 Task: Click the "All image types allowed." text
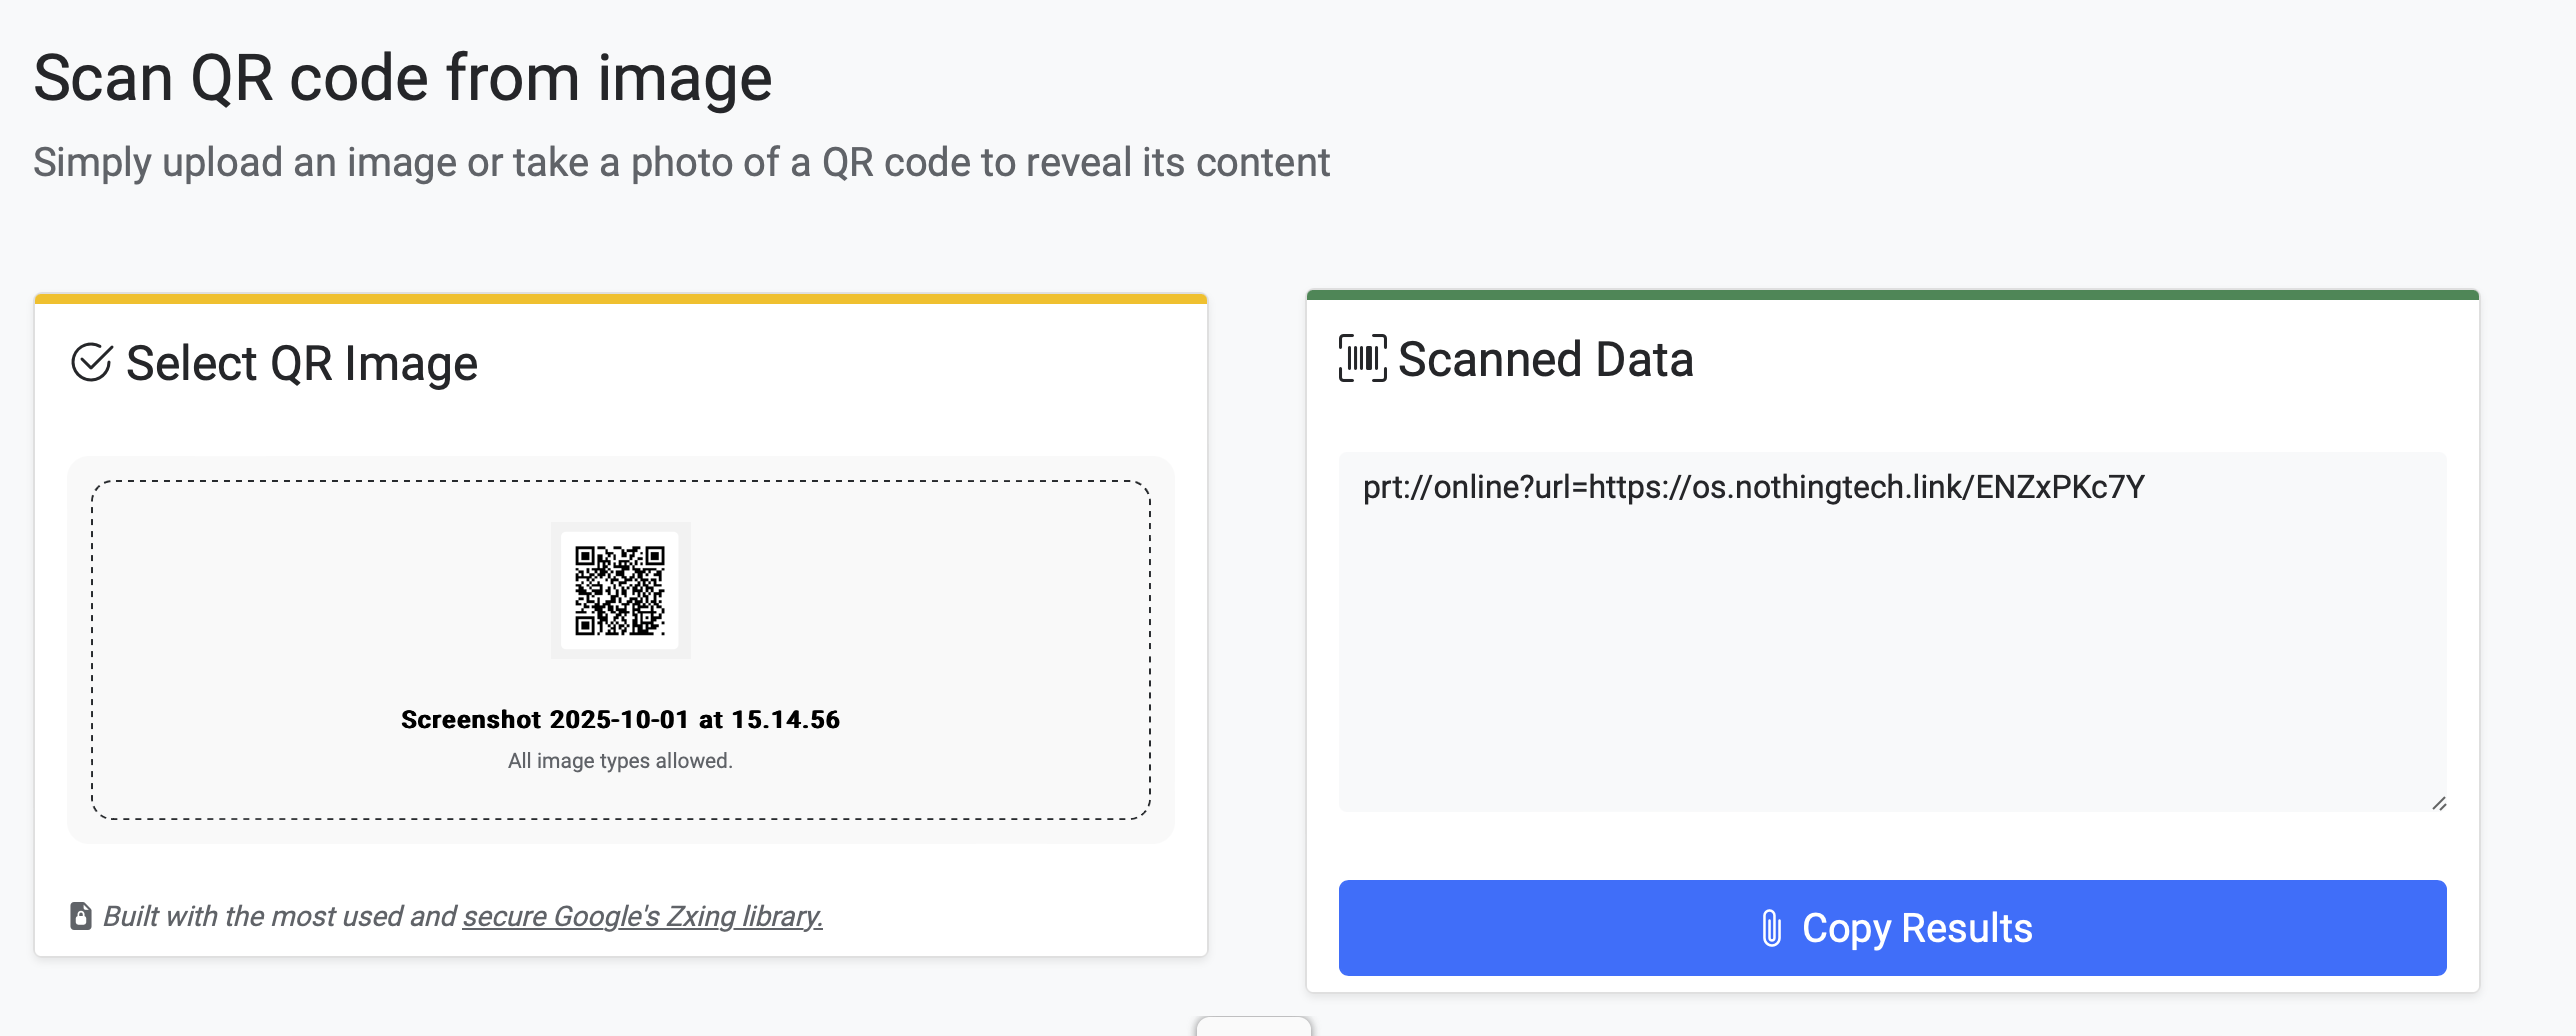click(x=620, y=761)
